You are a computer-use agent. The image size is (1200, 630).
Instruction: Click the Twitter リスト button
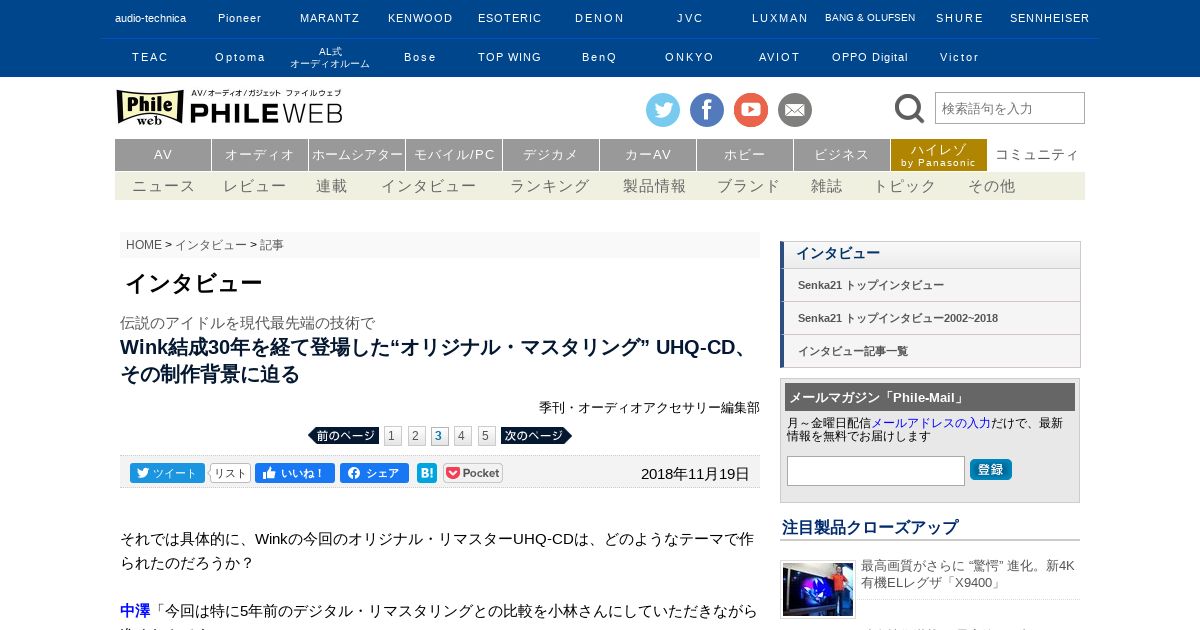pos(230,473)
